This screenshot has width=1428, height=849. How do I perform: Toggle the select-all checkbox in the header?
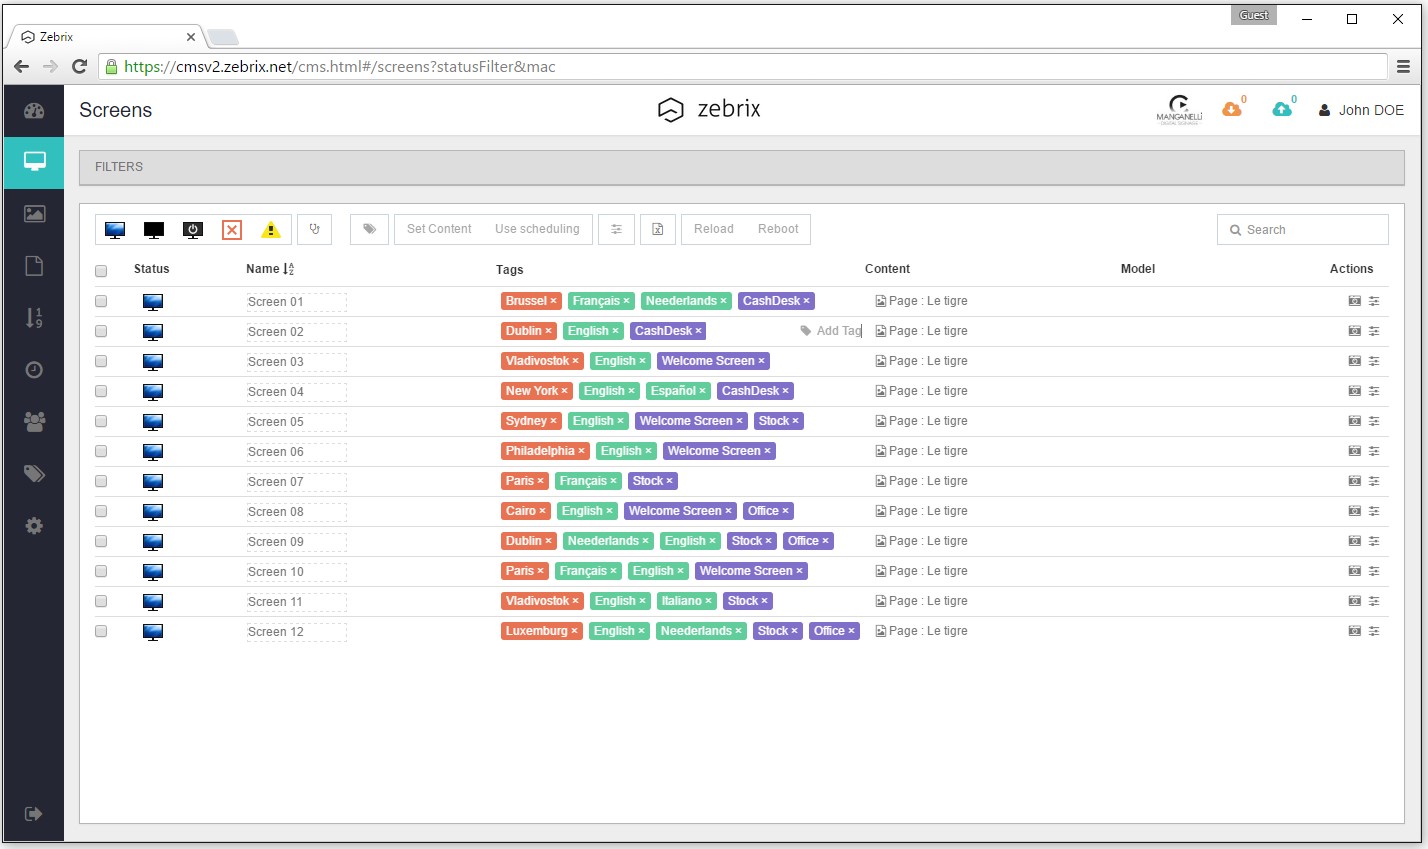[x=100, y=271]
